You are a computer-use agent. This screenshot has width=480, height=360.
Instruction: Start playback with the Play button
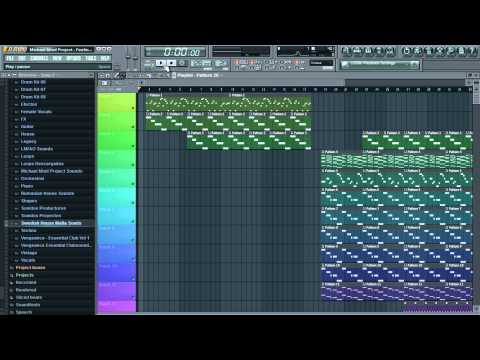click(161, 63)
